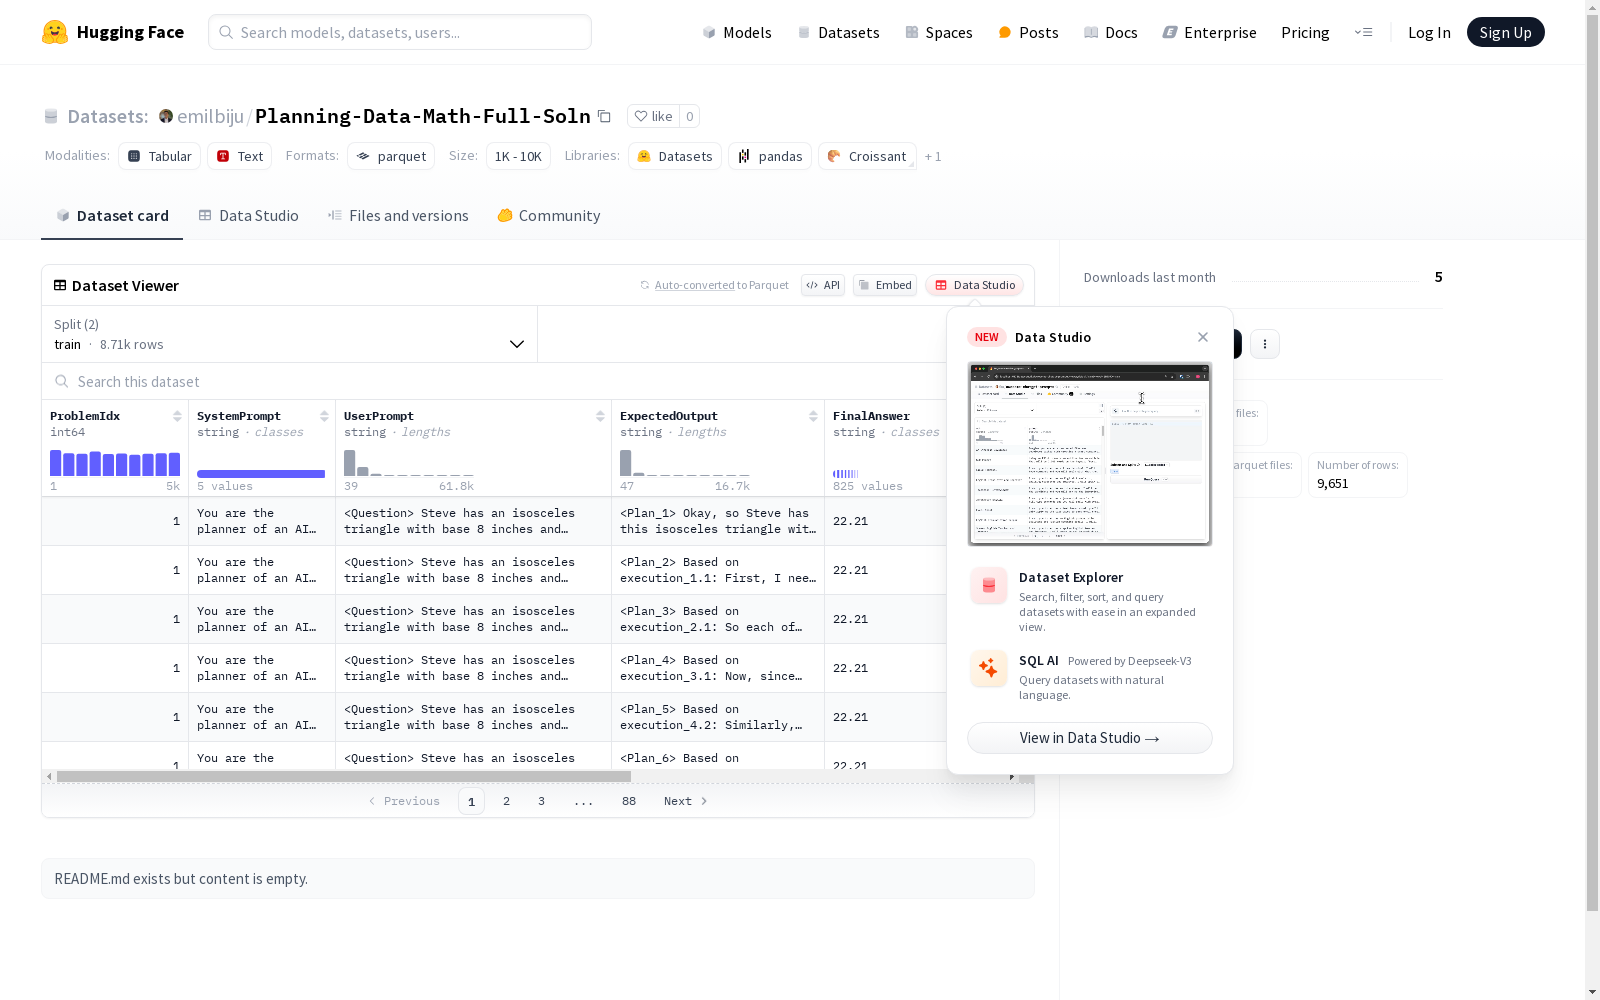Focus the top search models field
The image size is (1600, 1000).
pos(400,32)
